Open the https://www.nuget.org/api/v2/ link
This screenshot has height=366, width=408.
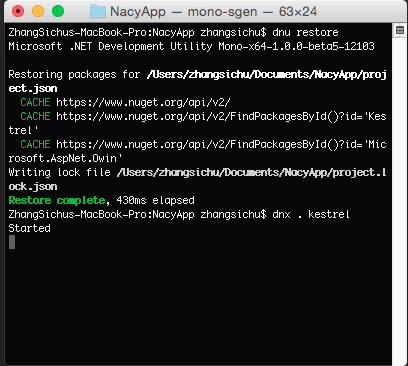[143, 102]
